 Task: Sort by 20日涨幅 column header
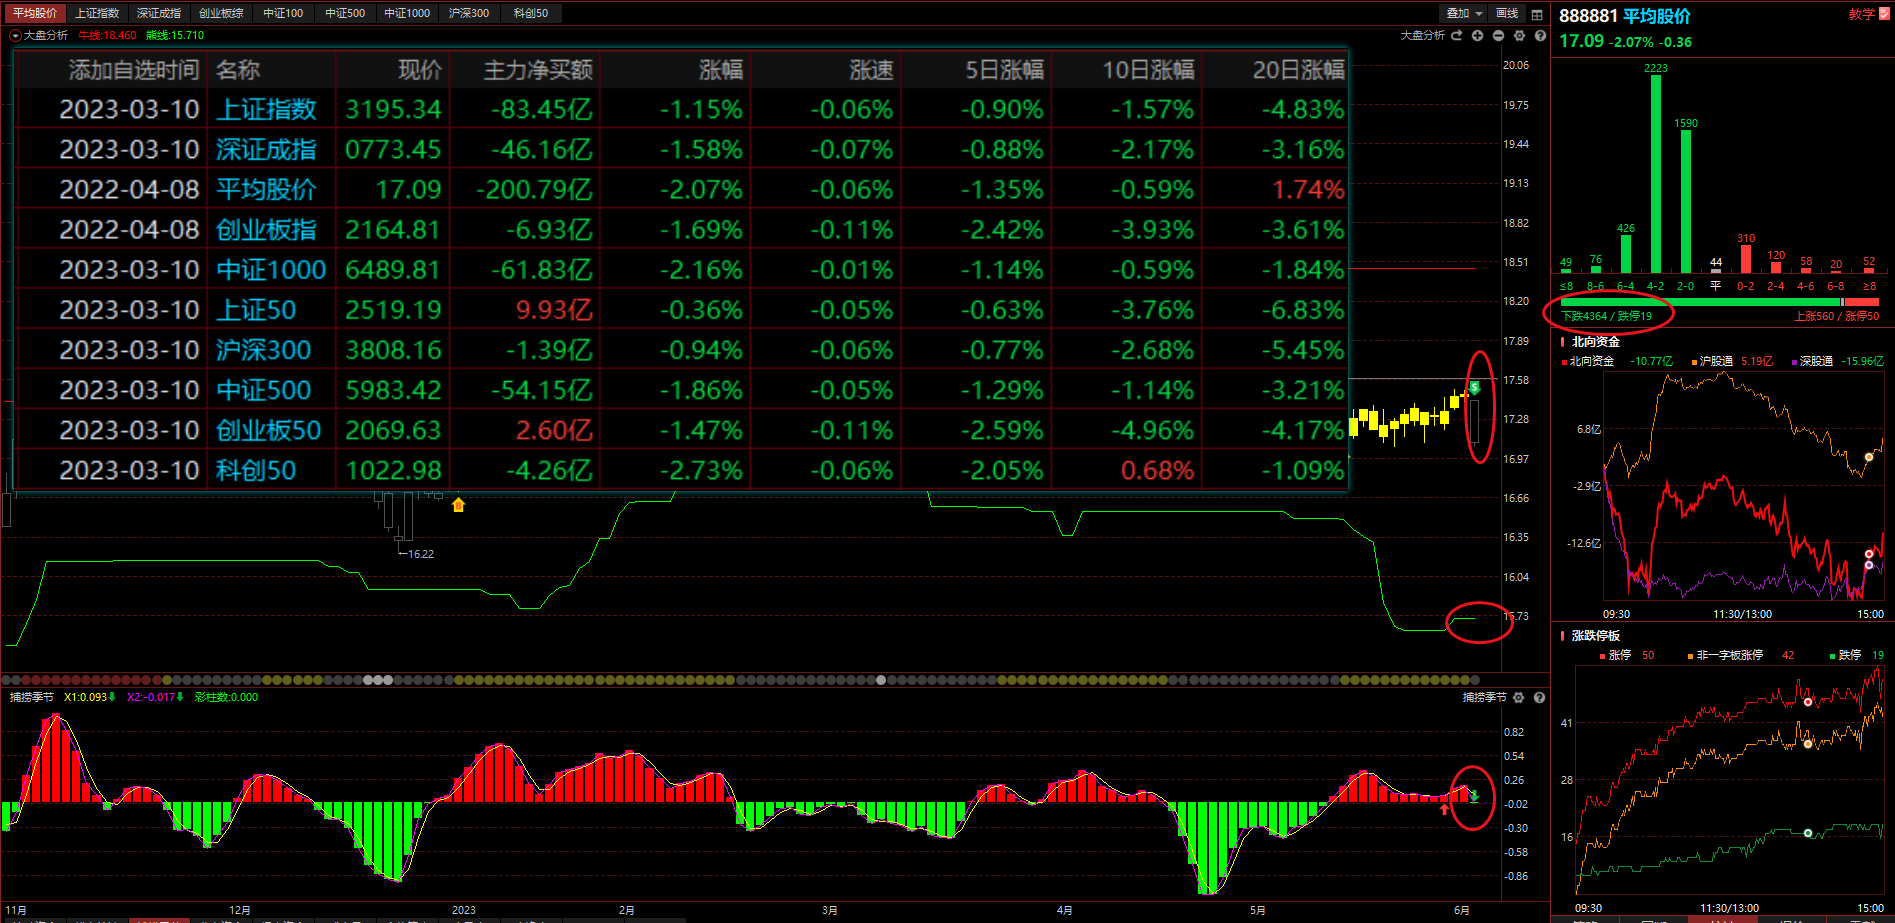(1298, 70)
